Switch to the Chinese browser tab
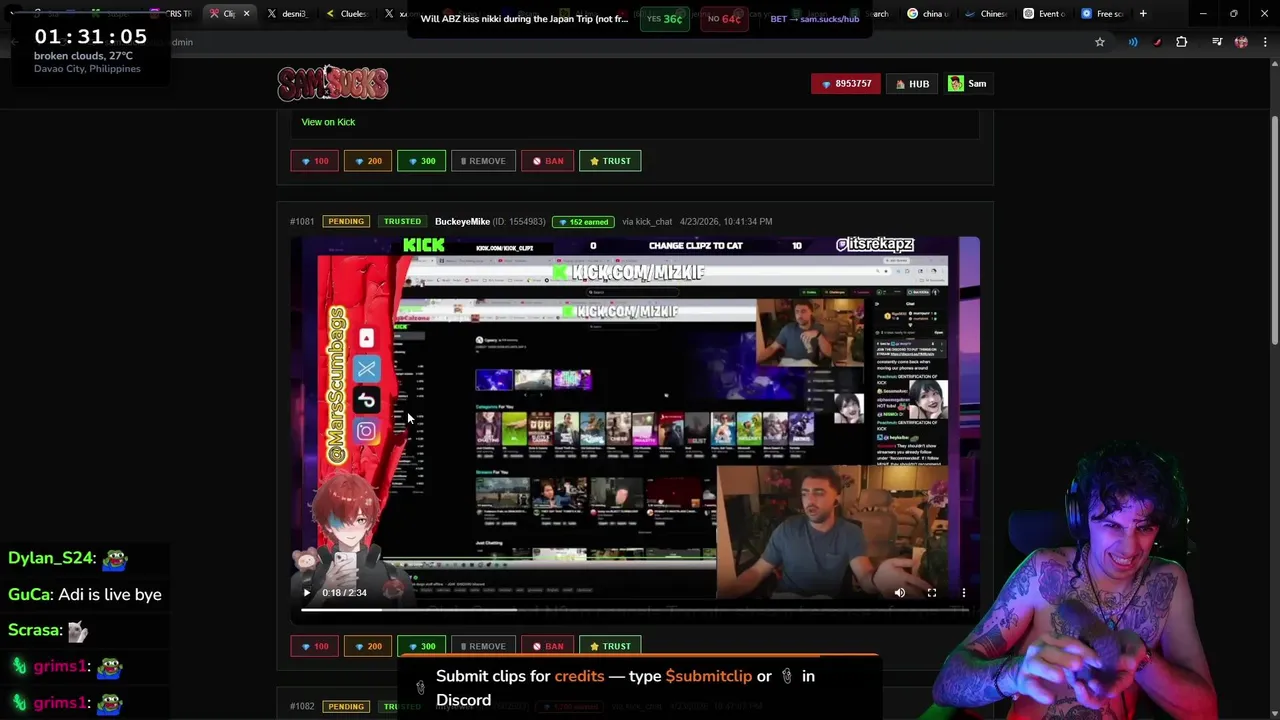Screen dimensions: 1280x720 click(x=986, y=14)
